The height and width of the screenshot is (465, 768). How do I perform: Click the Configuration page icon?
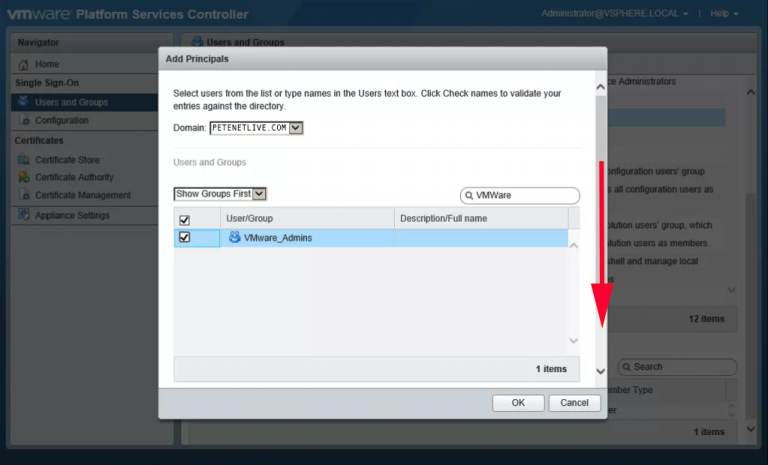coord(24,120)
